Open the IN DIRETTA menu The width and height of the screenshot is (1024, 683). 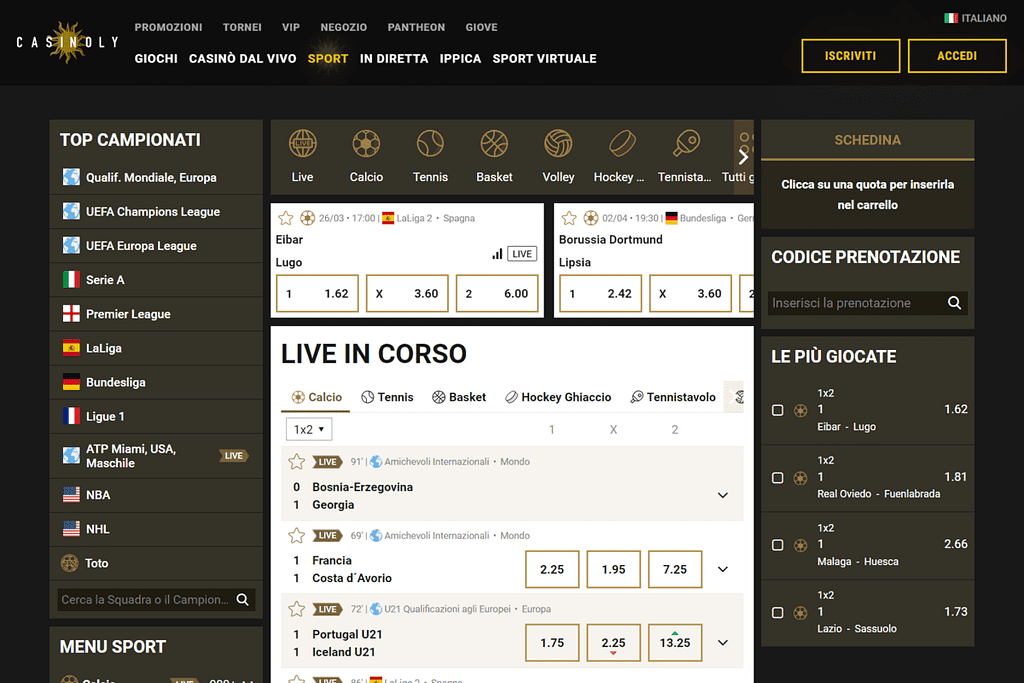tap(394, 59)
